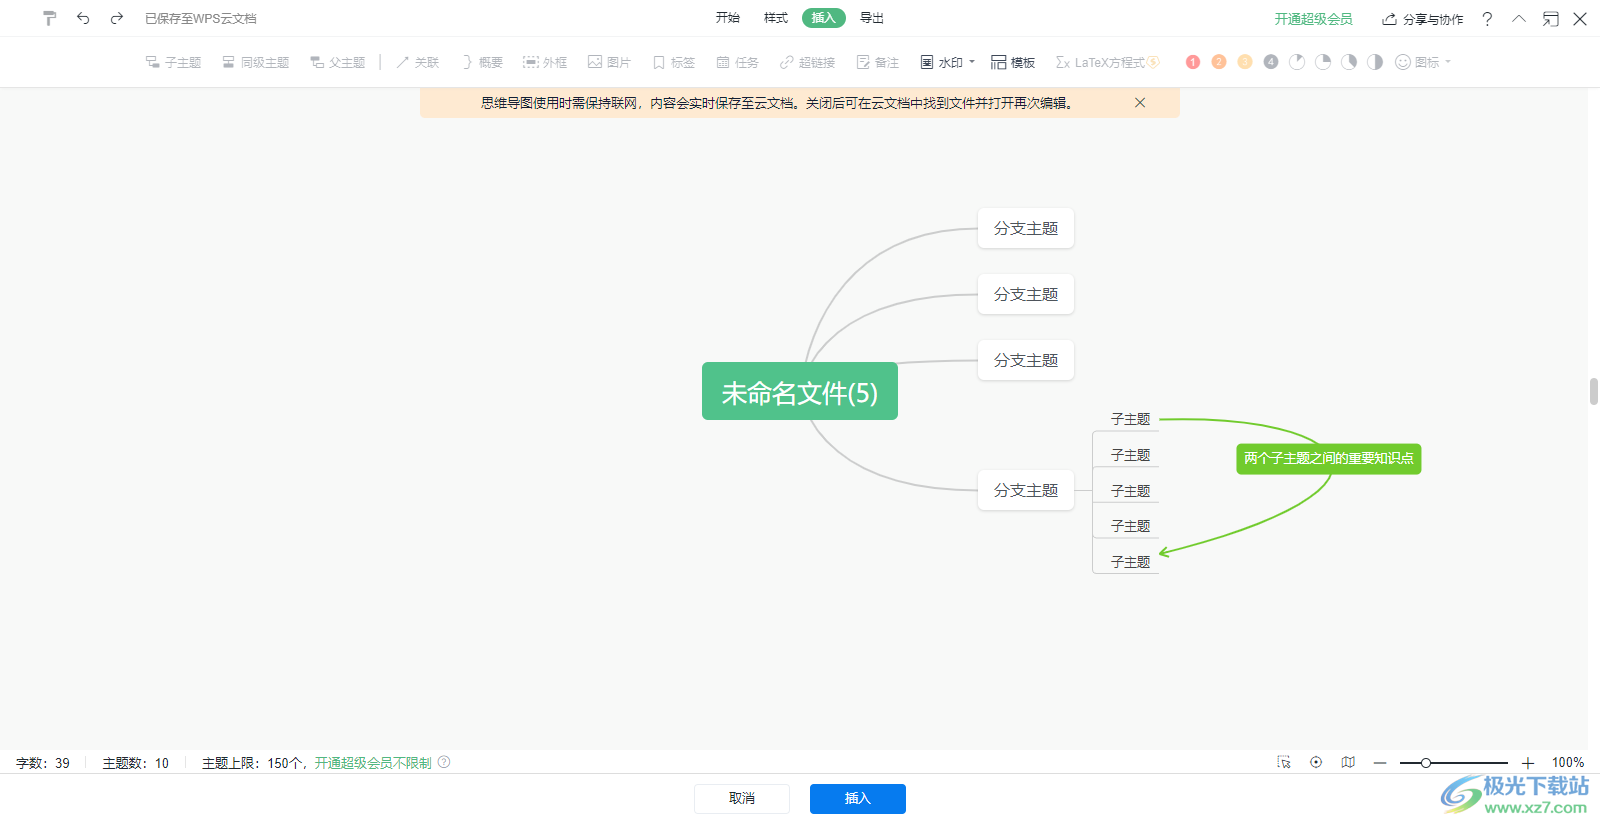
Task: Zoom in with plus button
Action: pos(1528,763)
